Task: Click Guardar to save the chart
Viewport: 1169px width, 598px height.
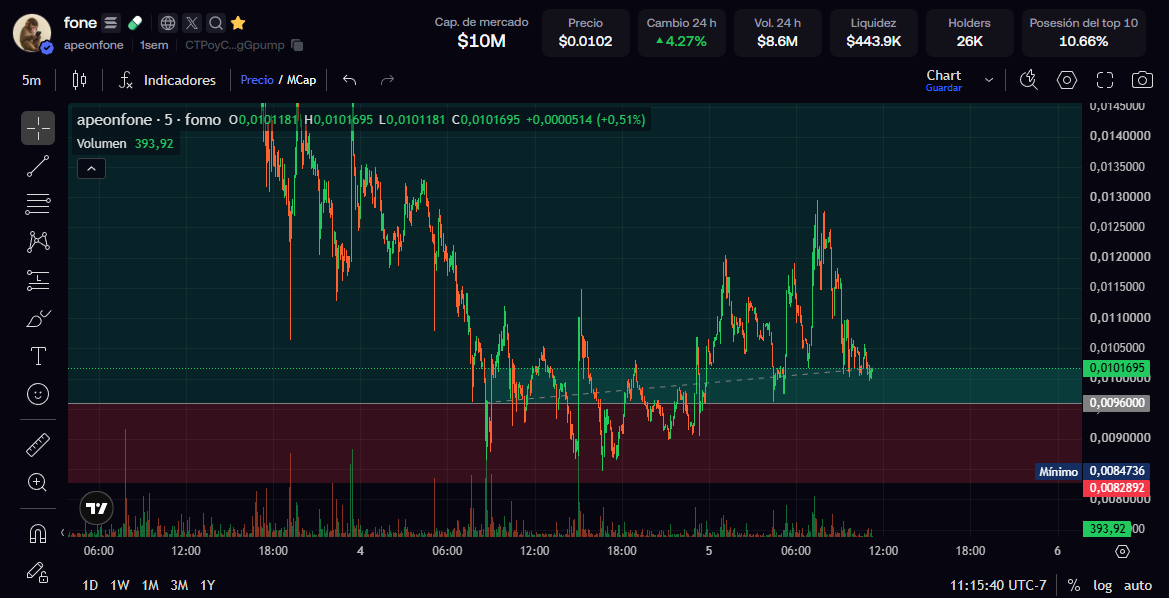Action: (944, 88)
